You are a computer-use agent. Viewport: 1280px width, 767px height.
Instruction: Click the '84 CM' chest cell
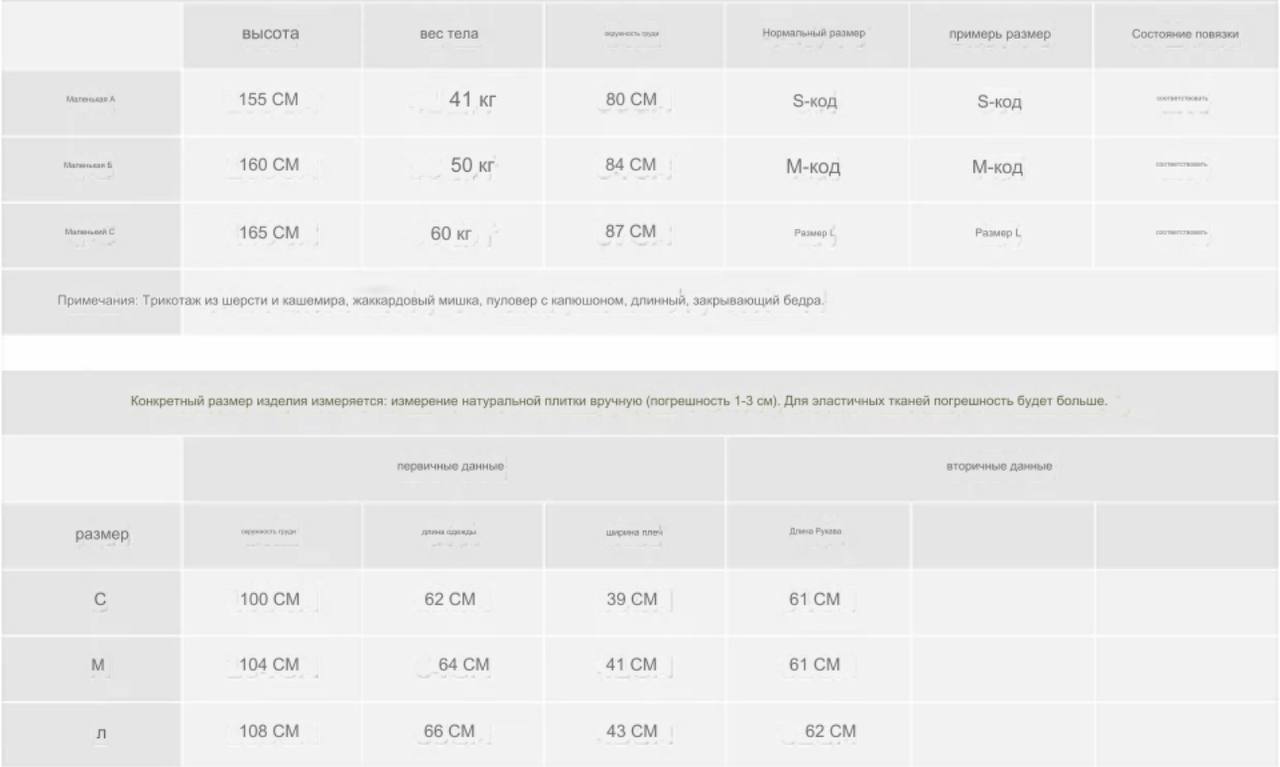(634, 168)
